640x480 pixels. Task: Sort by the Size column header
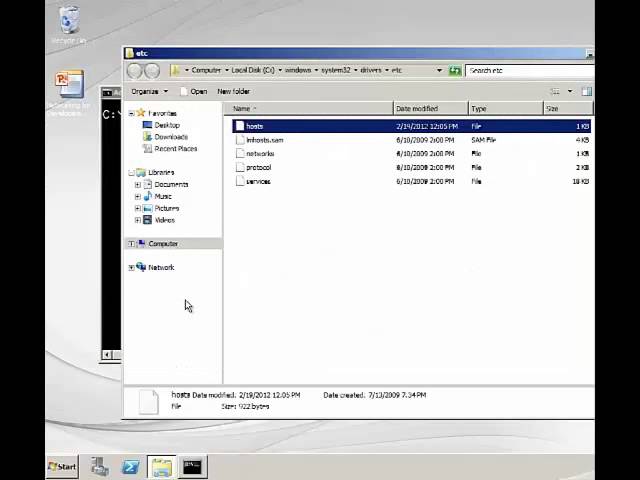(568, 109)
